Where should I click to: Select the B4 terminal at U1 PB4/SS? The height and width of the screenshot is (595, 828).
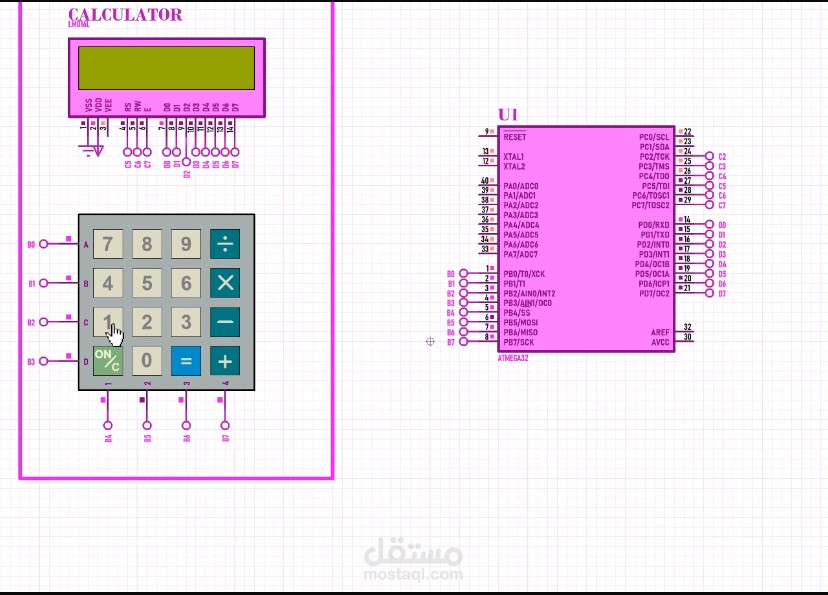[x=463, y=313]
